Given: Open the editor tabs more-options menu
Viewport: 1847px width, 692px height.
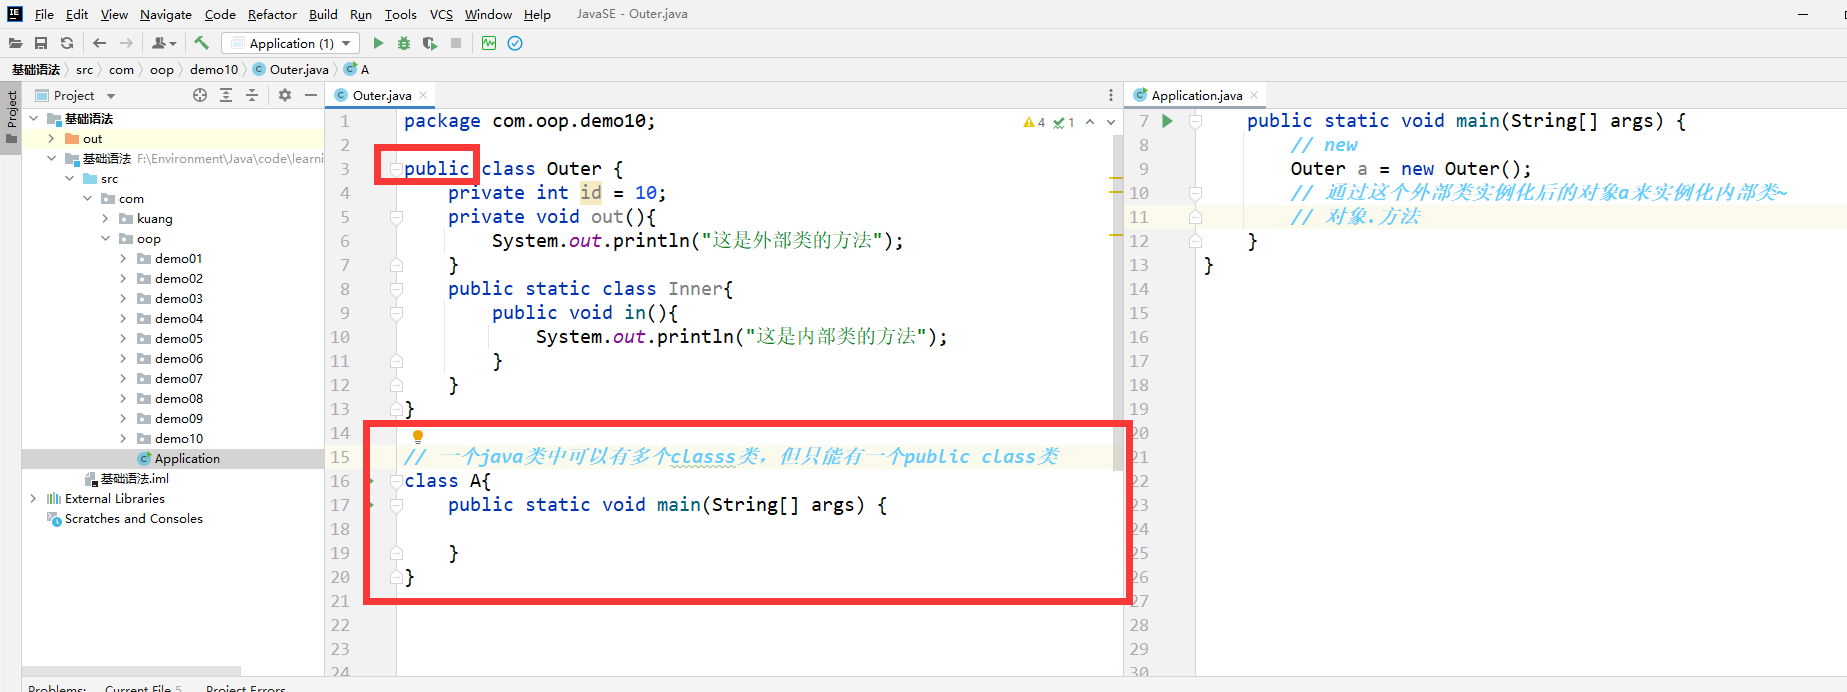Looking at the screenshot, I should pos(1111,95).
